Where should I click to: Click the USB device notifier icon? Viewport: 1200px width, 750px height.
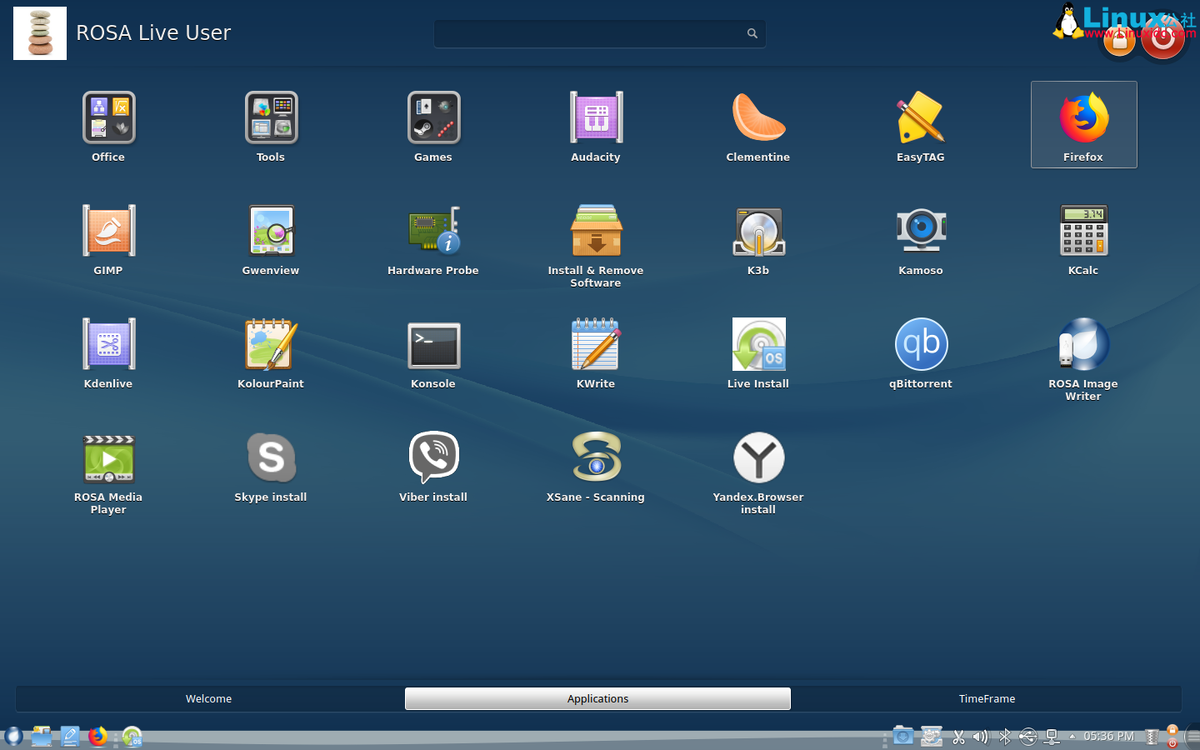(x=1028, y=737)
